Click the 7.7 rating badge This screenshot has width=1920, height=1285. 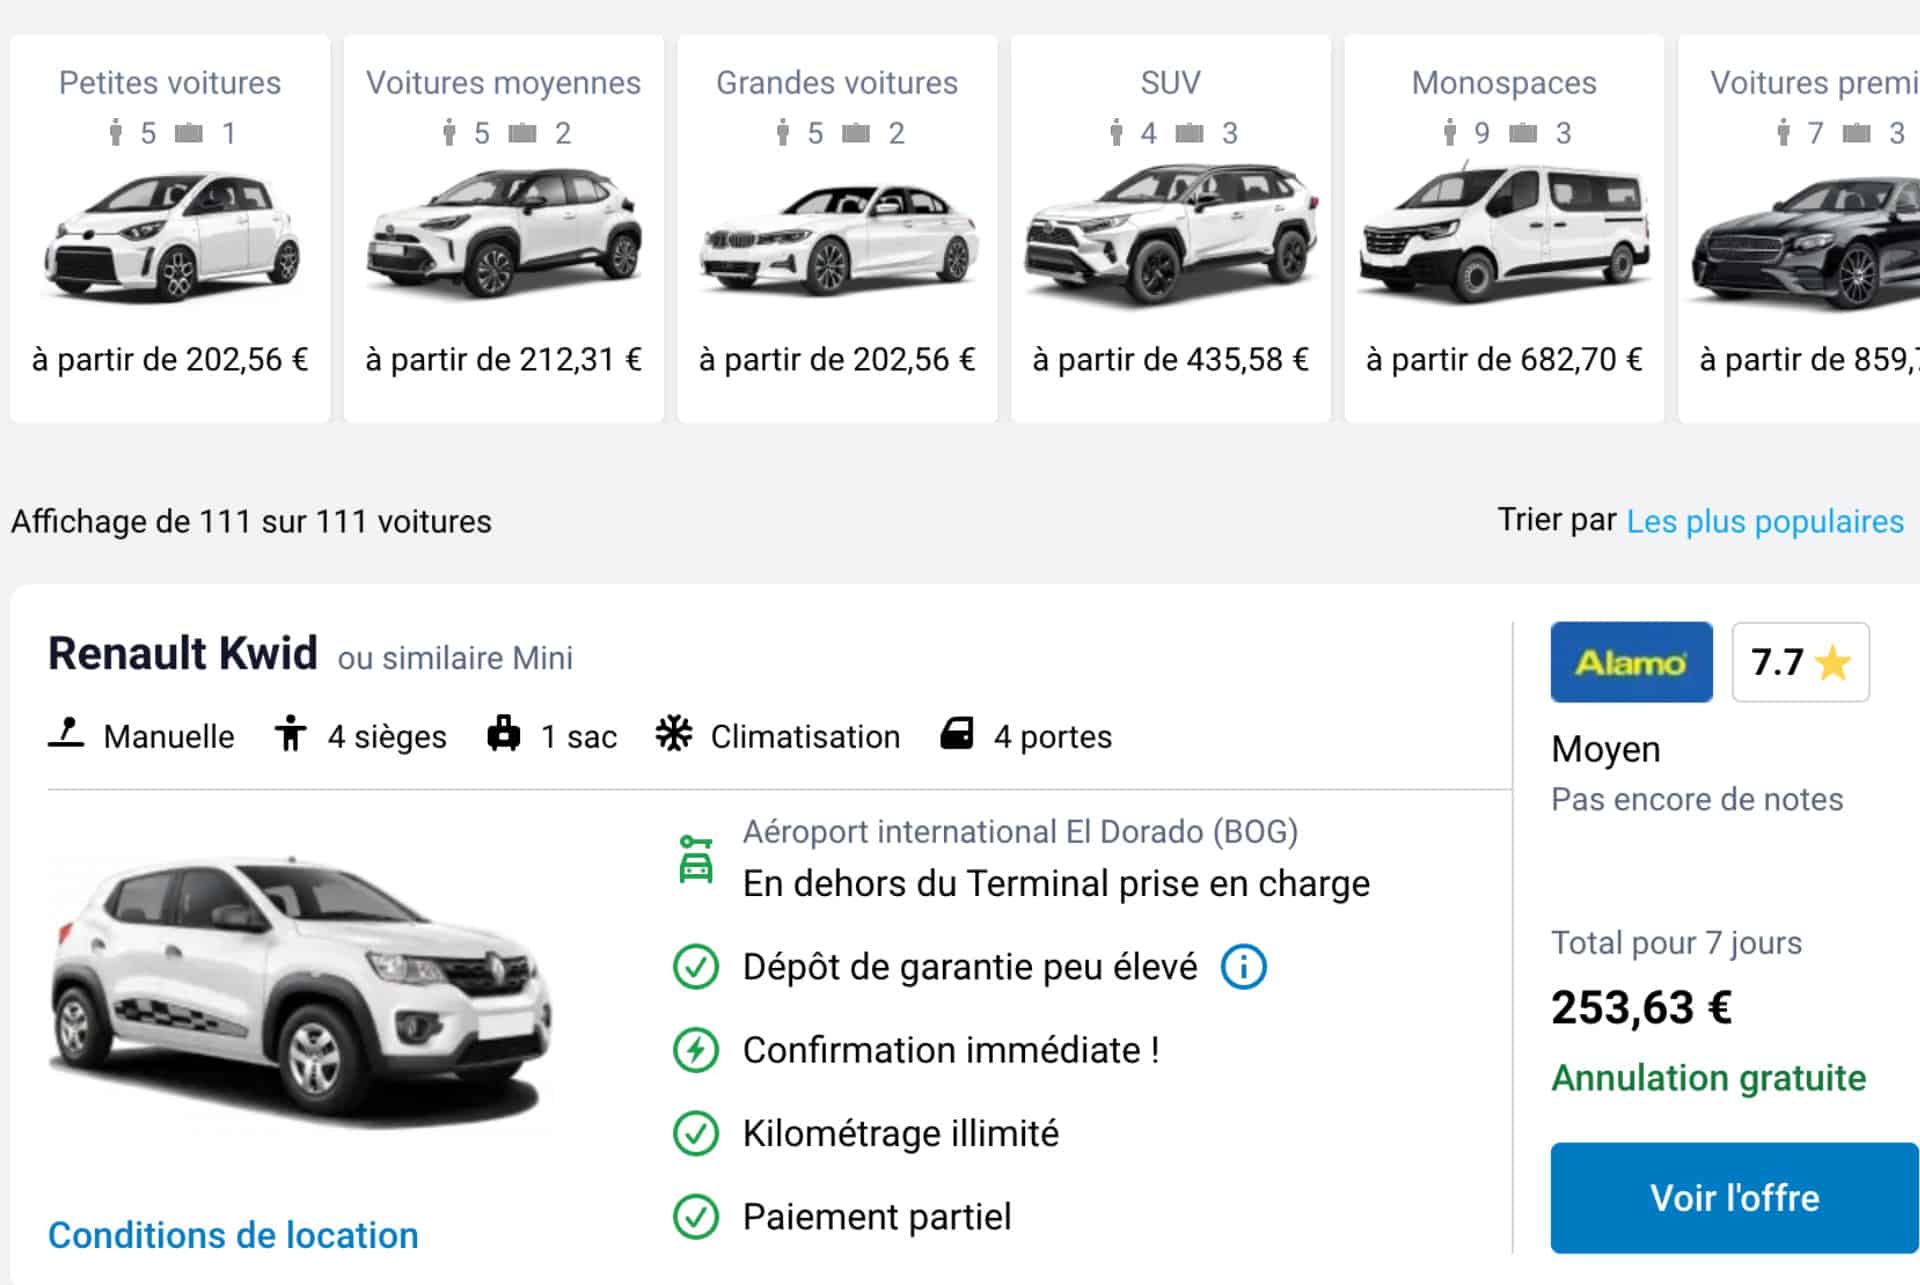(x=1799, y=662)
